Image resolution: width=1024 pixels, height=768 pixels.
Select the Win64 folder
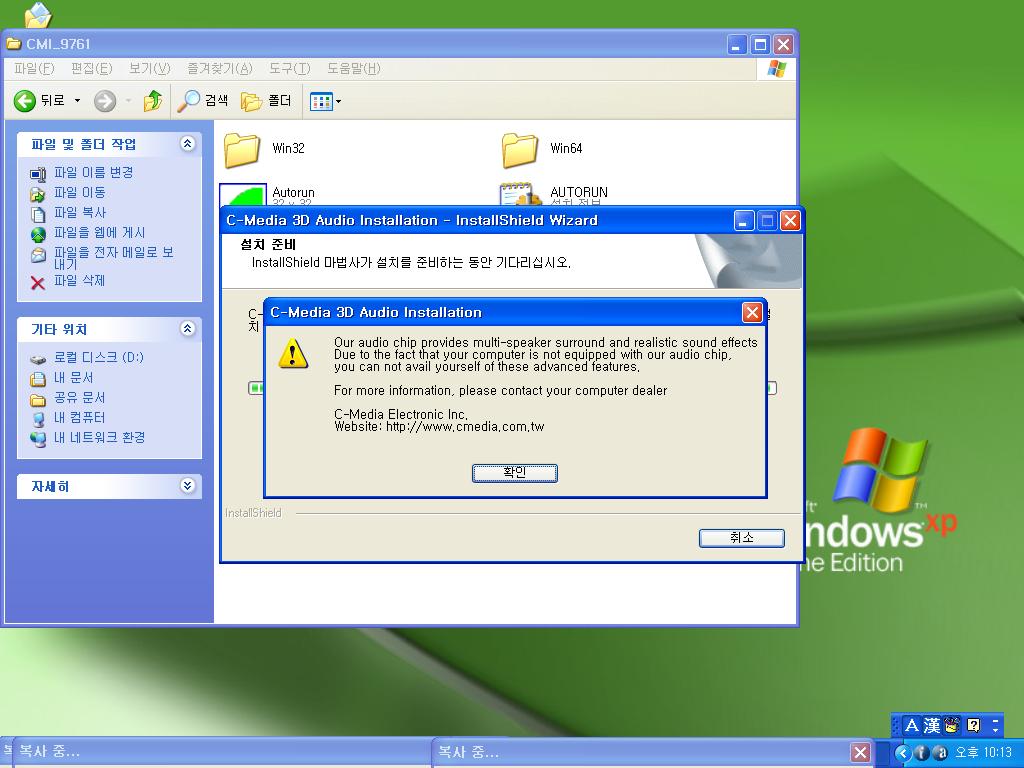[x=520, y=150]
